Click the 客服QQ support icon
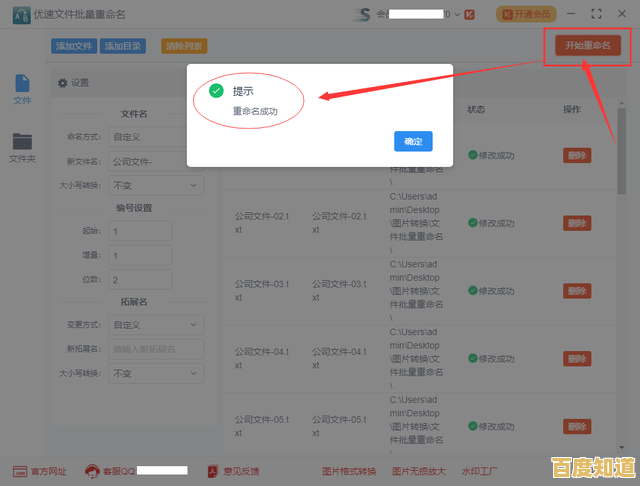 click(x=92, y=471)
